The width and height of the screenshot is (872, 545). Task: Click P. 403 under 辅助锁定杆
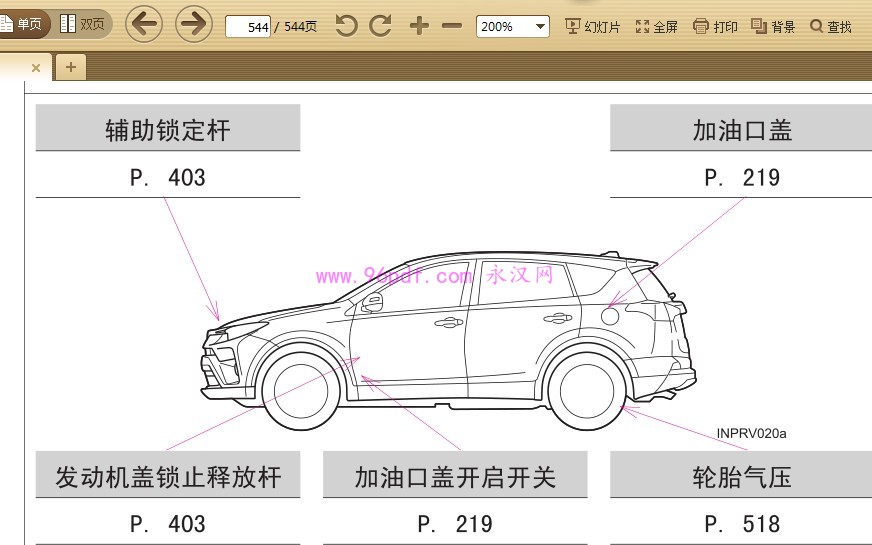tap(168, 177)
